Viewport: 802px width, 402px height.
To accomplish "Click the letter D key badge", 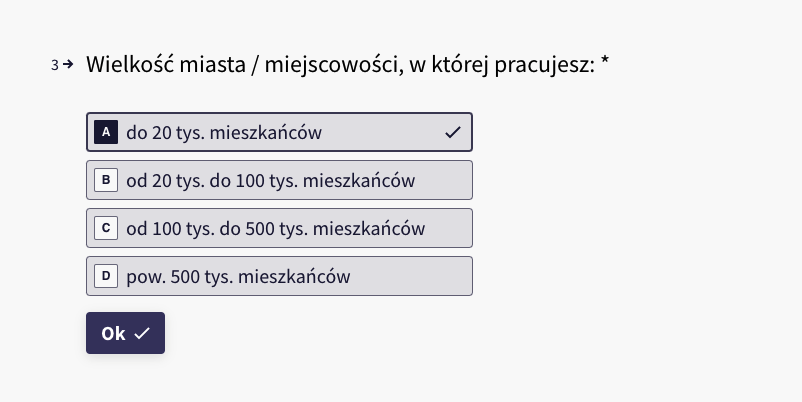I will (106, 276).
